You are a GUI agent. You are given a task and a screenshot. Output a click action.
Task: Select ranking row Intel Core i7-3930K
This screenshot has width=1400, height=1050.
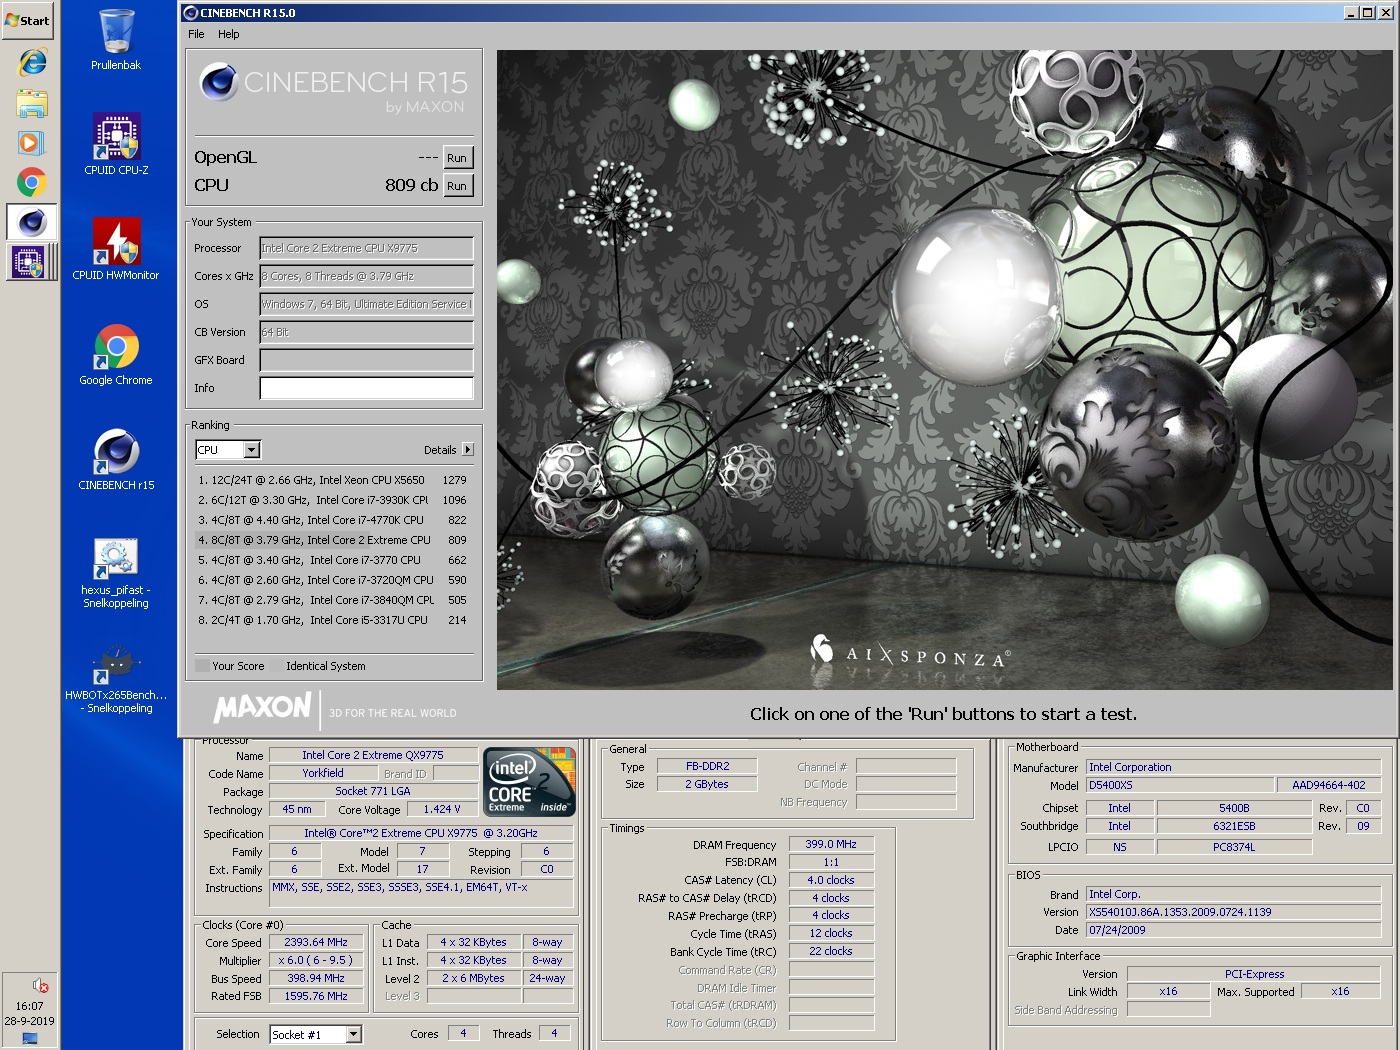coord(333,500)
